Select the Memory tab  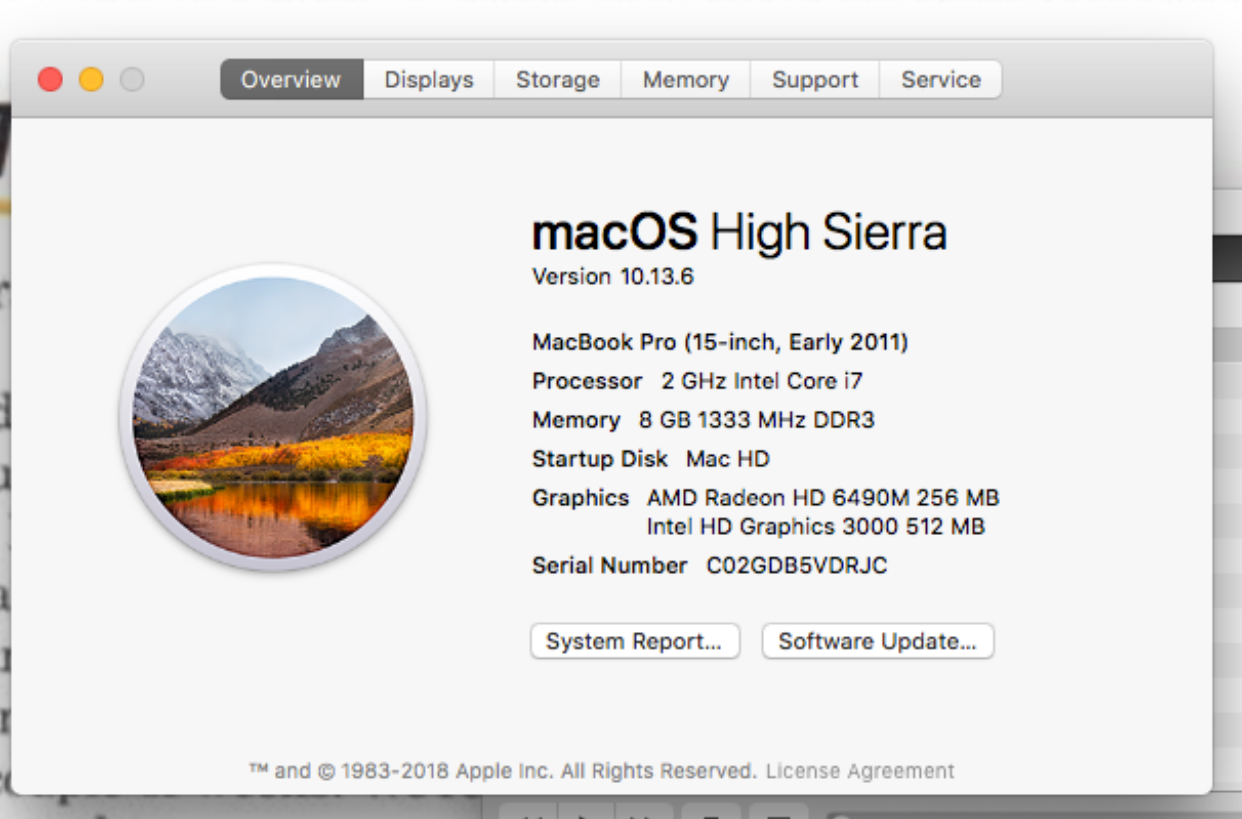pyautogui.click(x=686, y=80)
